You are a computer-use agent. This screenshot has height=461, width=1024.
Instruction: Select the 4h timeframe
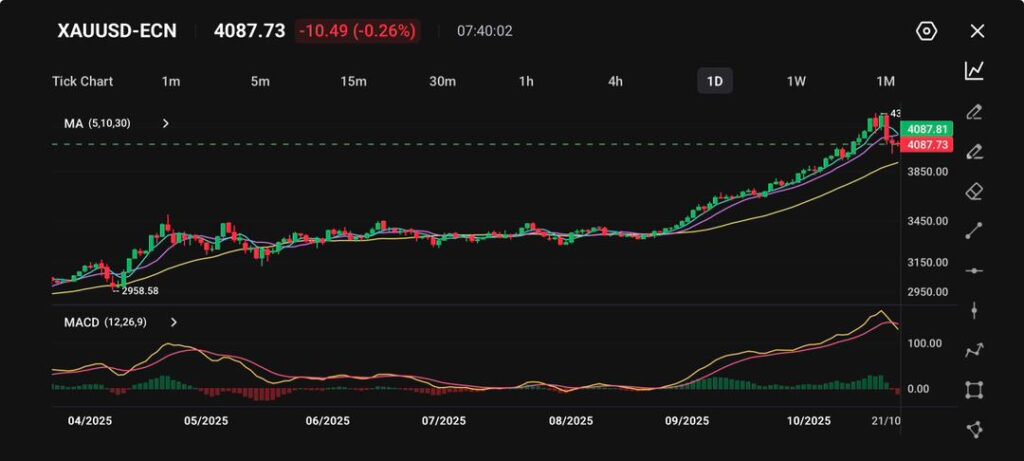616,81
